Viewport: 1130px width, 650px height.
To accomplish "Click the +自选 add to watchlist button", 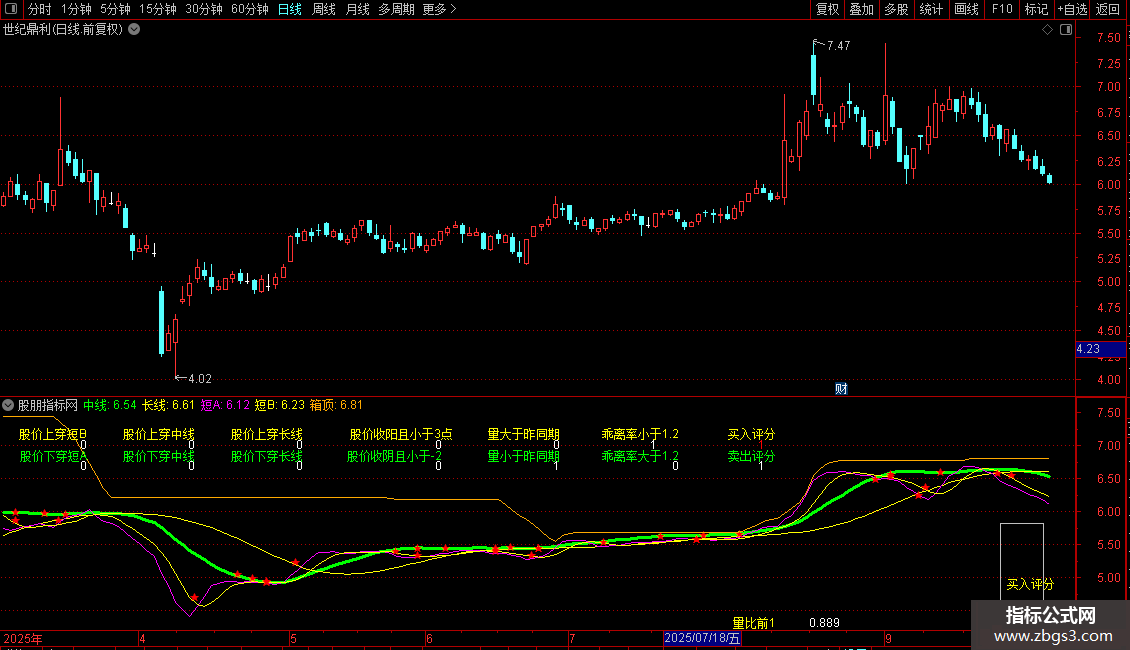I will coord(1071,10).
